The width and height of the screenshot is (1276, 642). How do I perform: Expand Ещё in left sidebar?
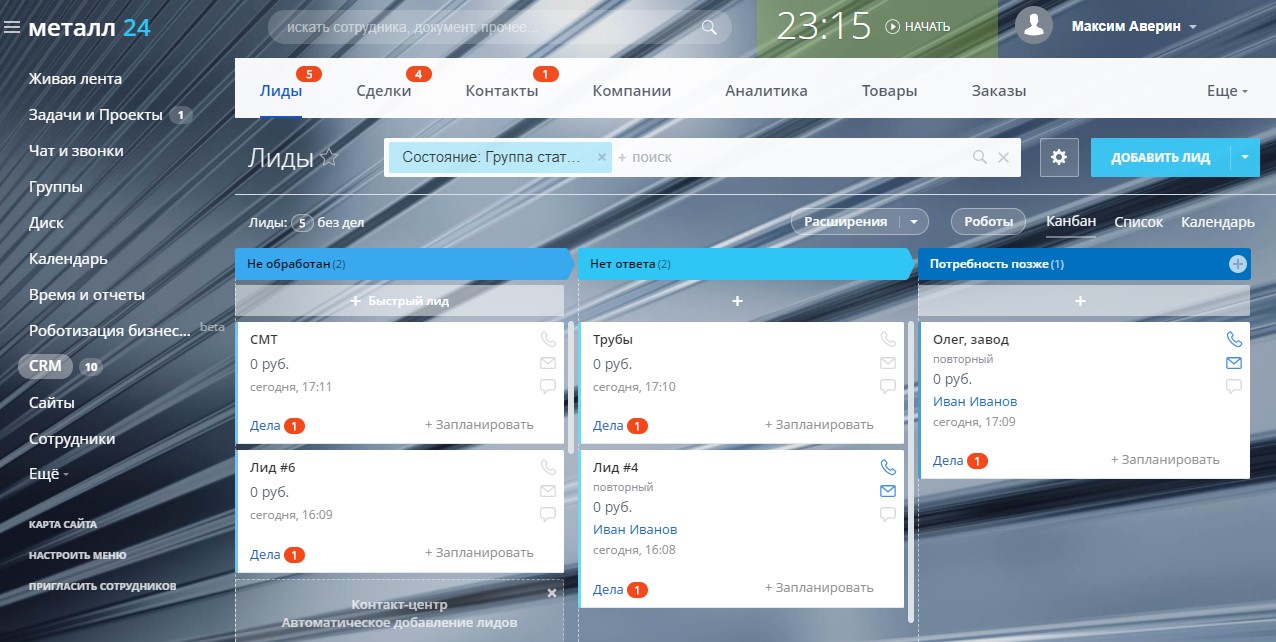(49, 475)
